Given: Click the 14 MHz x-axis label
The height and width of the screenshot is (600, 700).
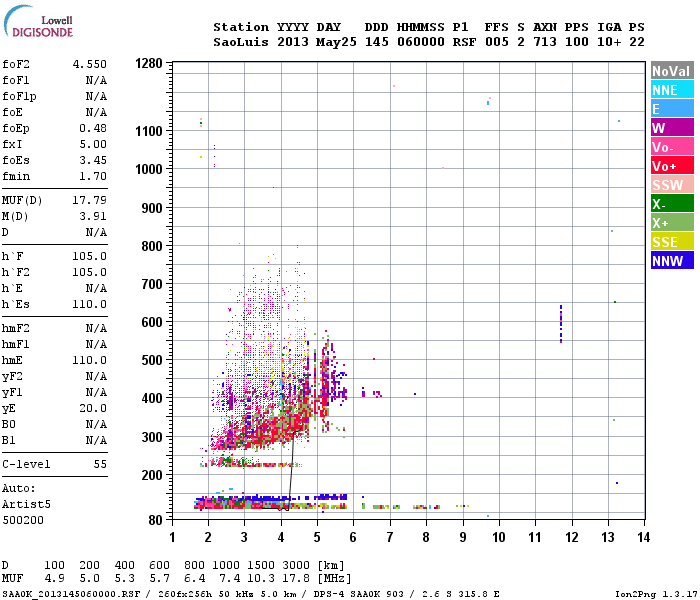Looking at the screenshot, I should [643, 537].
